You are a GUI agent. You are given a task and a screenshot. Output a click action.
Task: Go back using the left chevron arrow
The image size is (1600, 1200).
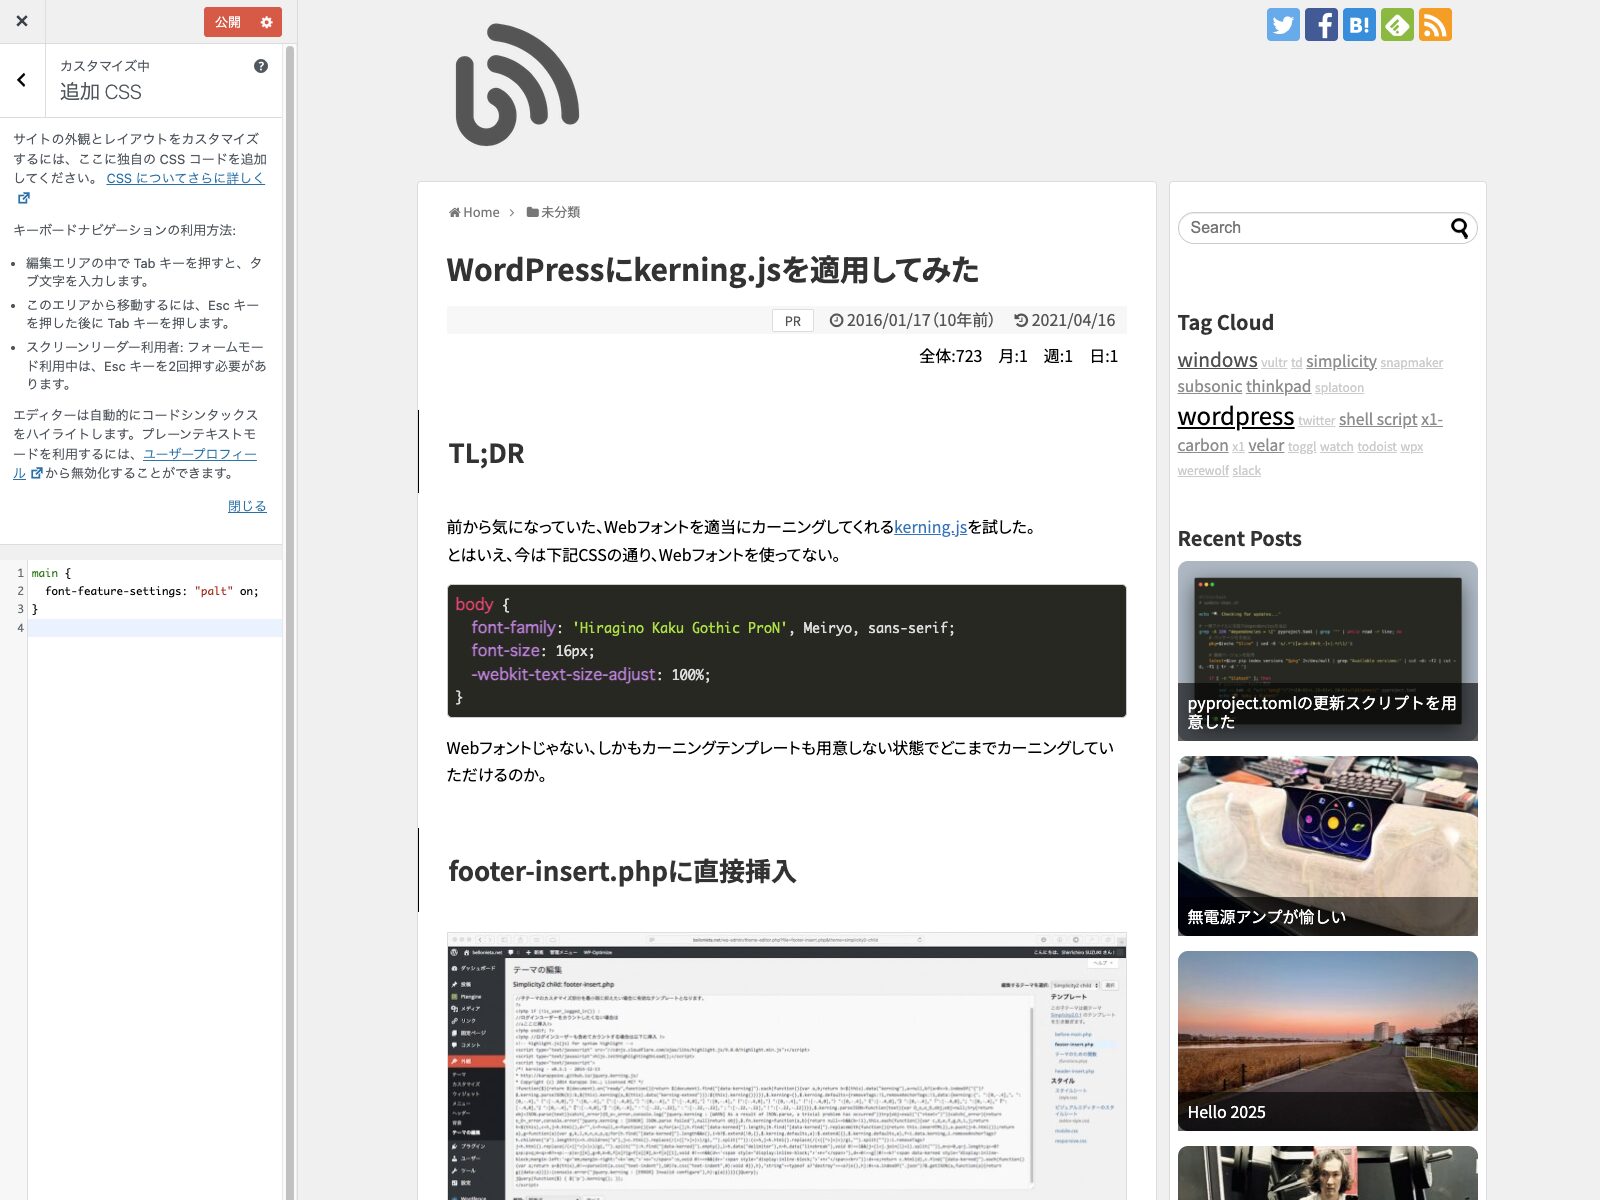(22, 80)
